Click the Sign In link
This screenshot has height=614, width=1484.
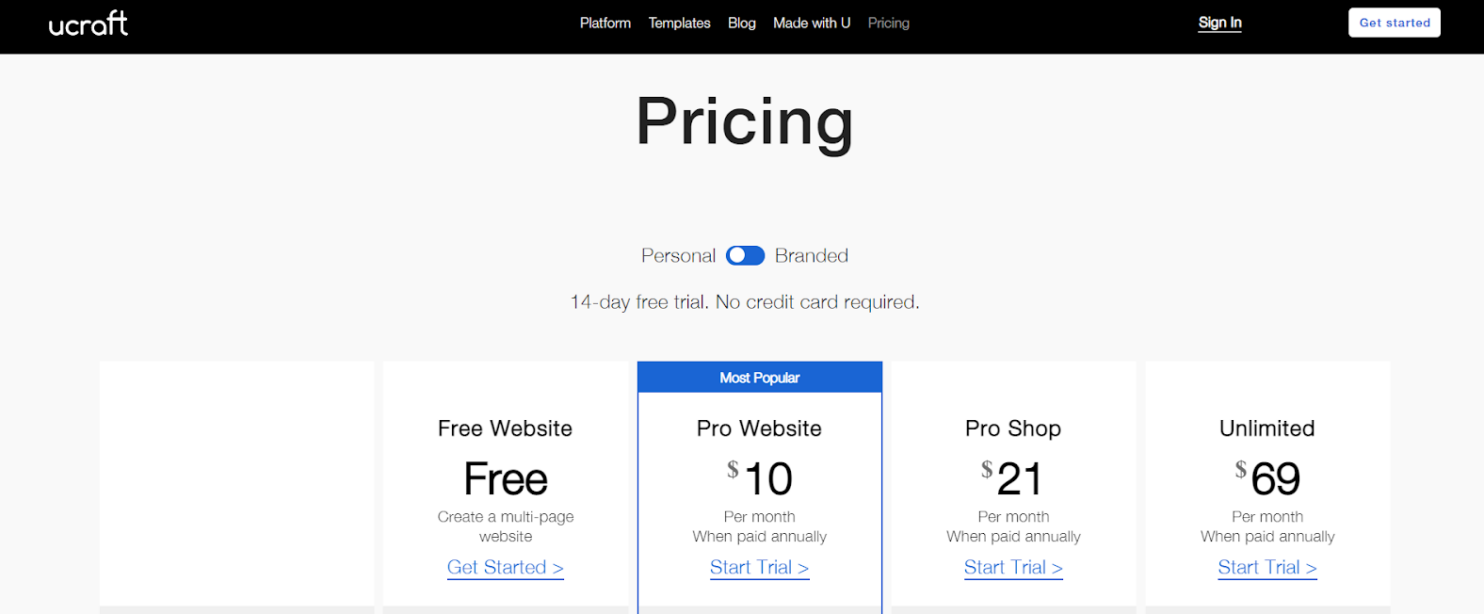click(1219, 22)
